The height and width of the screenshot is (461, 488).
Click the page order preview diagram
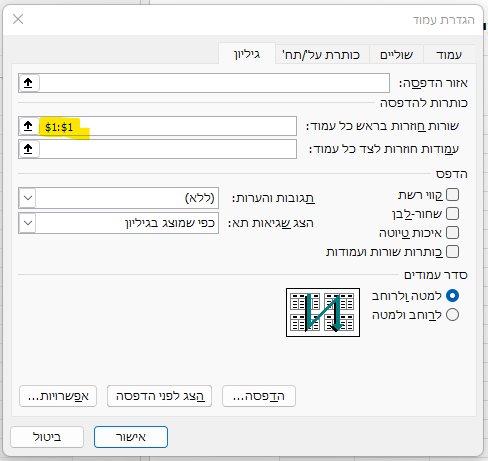click(x=323, y=312)
